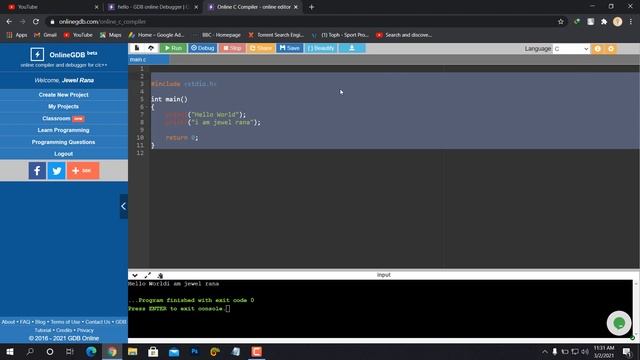640x360 pixels.
Task: Open the FAQ footer link
Action: (25, 322)
